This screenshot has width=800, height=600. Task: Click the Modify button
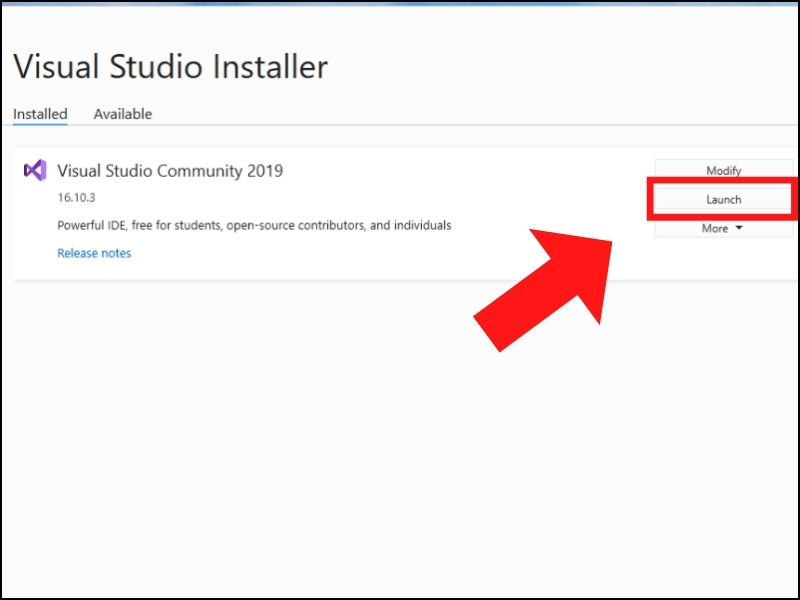click(723, 170)
